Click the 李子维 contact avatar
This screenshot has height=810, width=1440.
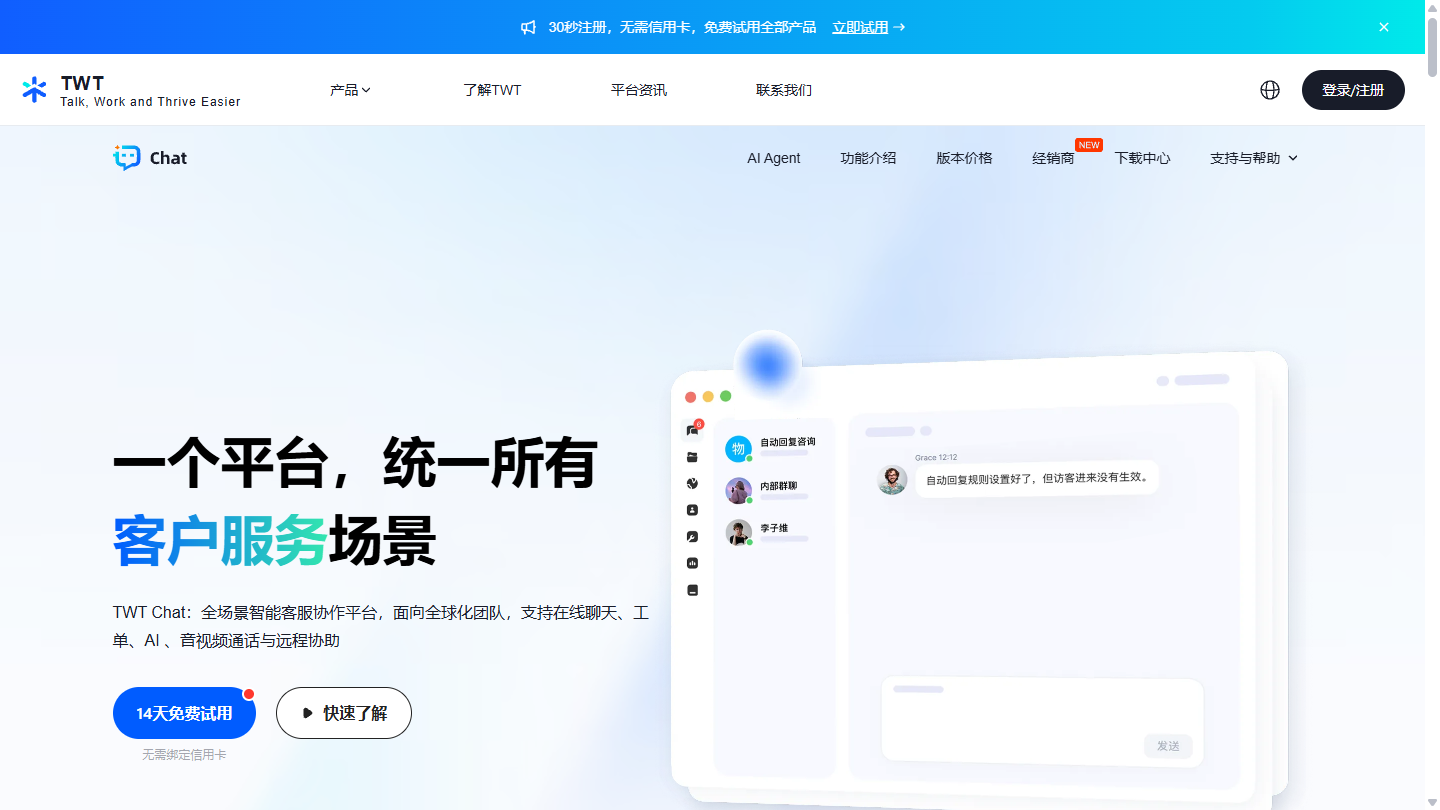(738, 533)
